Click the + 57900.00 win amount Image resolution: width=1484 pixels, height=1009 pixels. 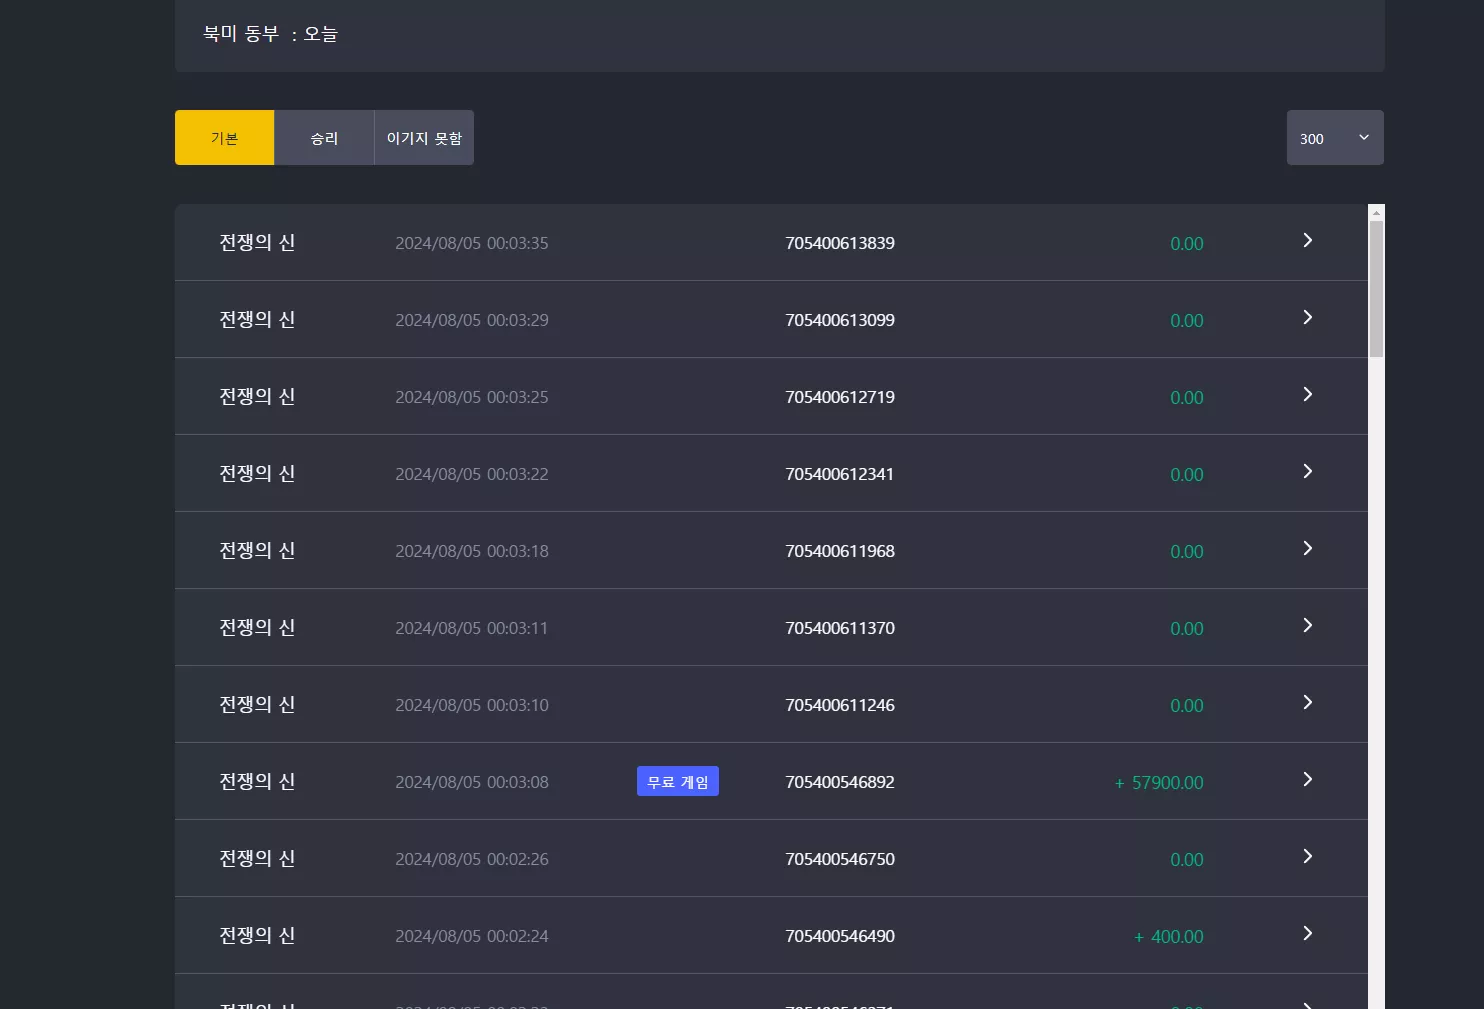tap(1159, 783)
